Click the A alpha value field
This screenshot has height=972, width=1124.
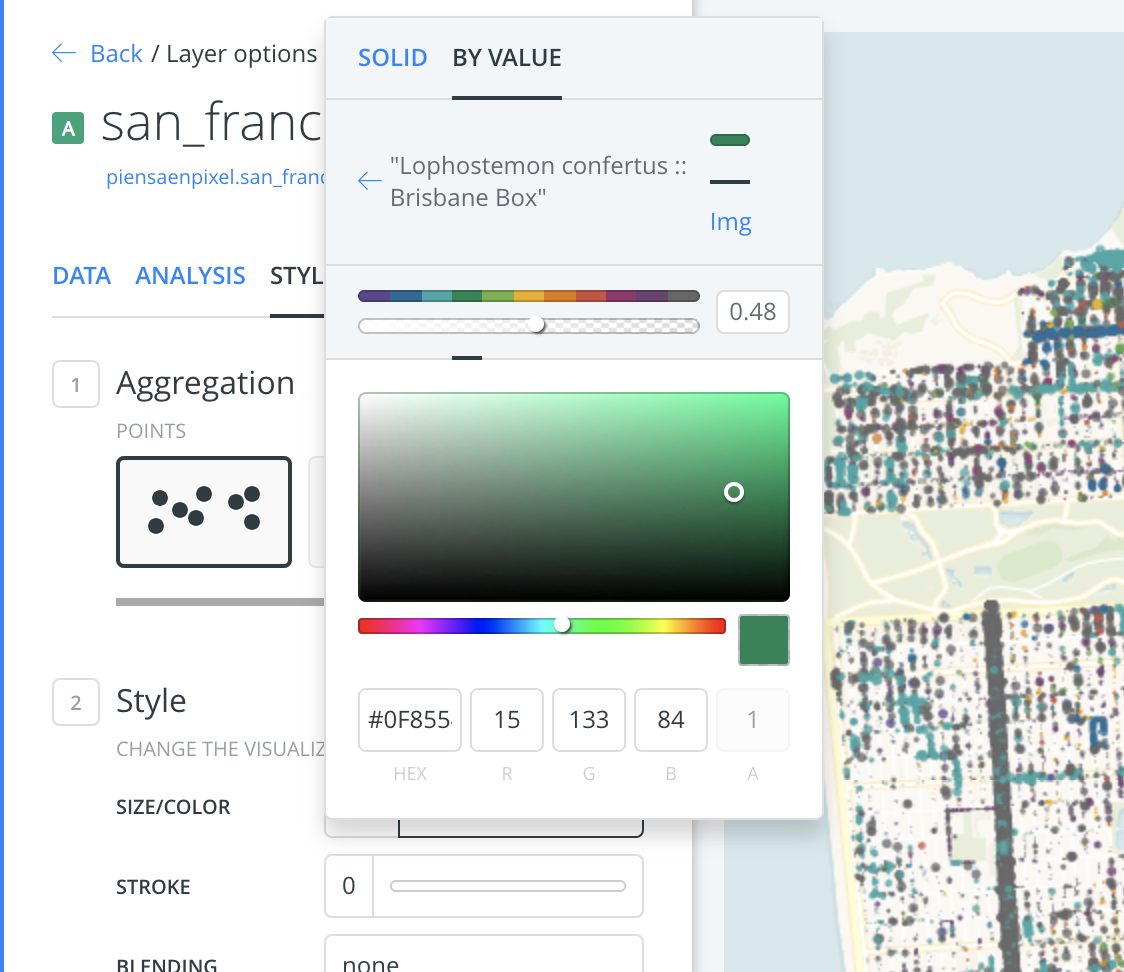click(753, 720)
